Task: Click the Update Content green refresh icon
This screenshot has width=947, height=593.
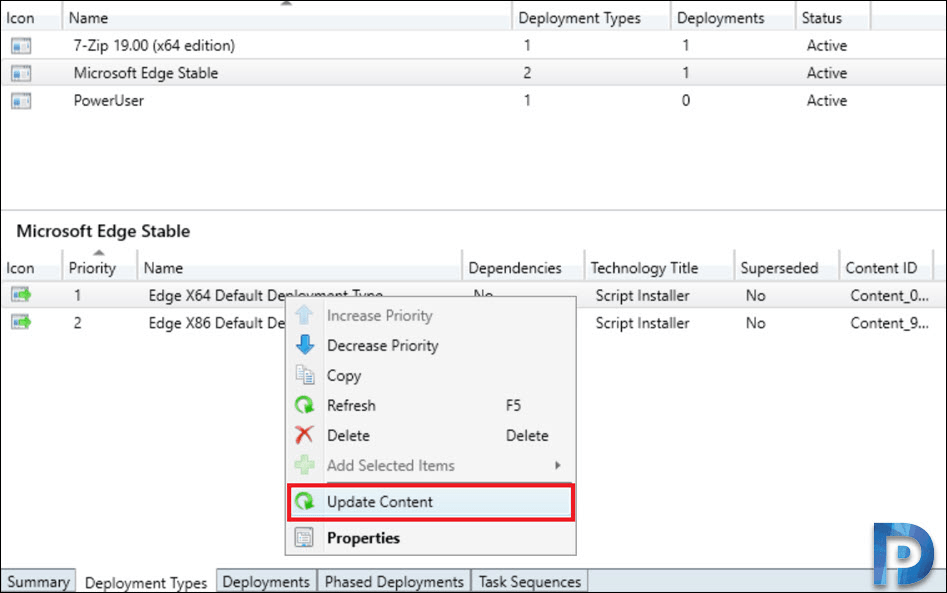Action: pos(307,502)
